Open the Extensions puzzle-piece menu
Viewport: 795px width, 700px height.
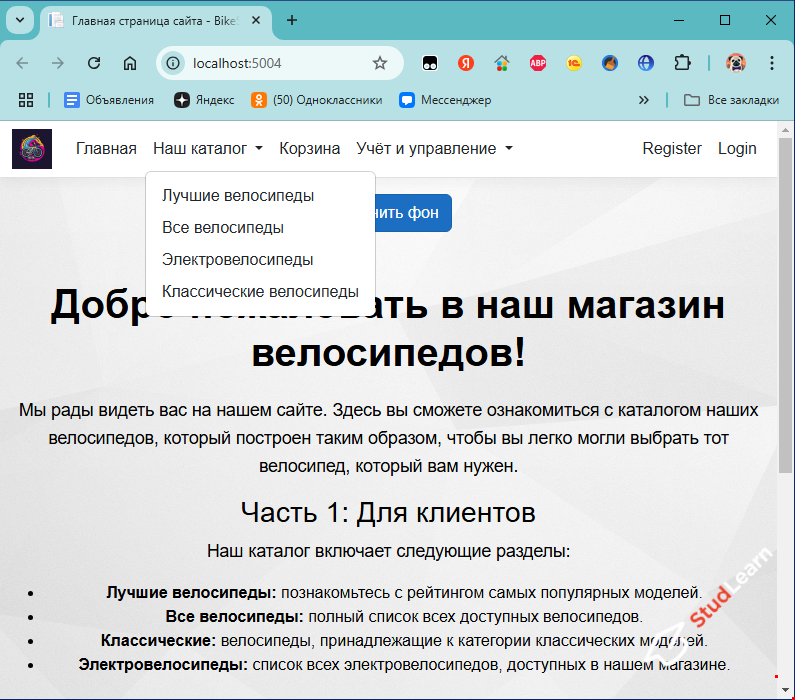683,63
